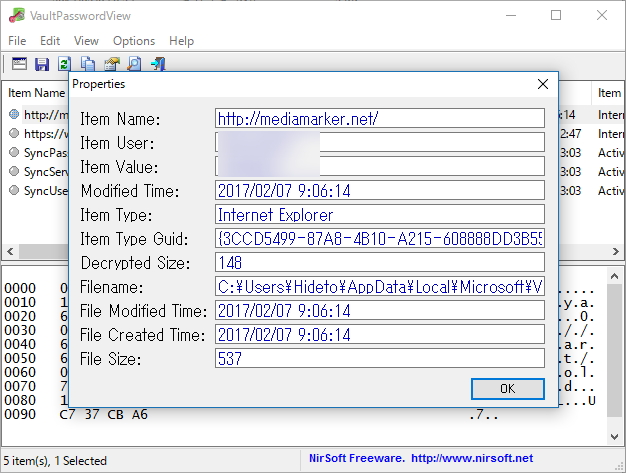Click the hex pane scrollbar down arrow
Screen dimensions: 626x473
pos(614,437)
